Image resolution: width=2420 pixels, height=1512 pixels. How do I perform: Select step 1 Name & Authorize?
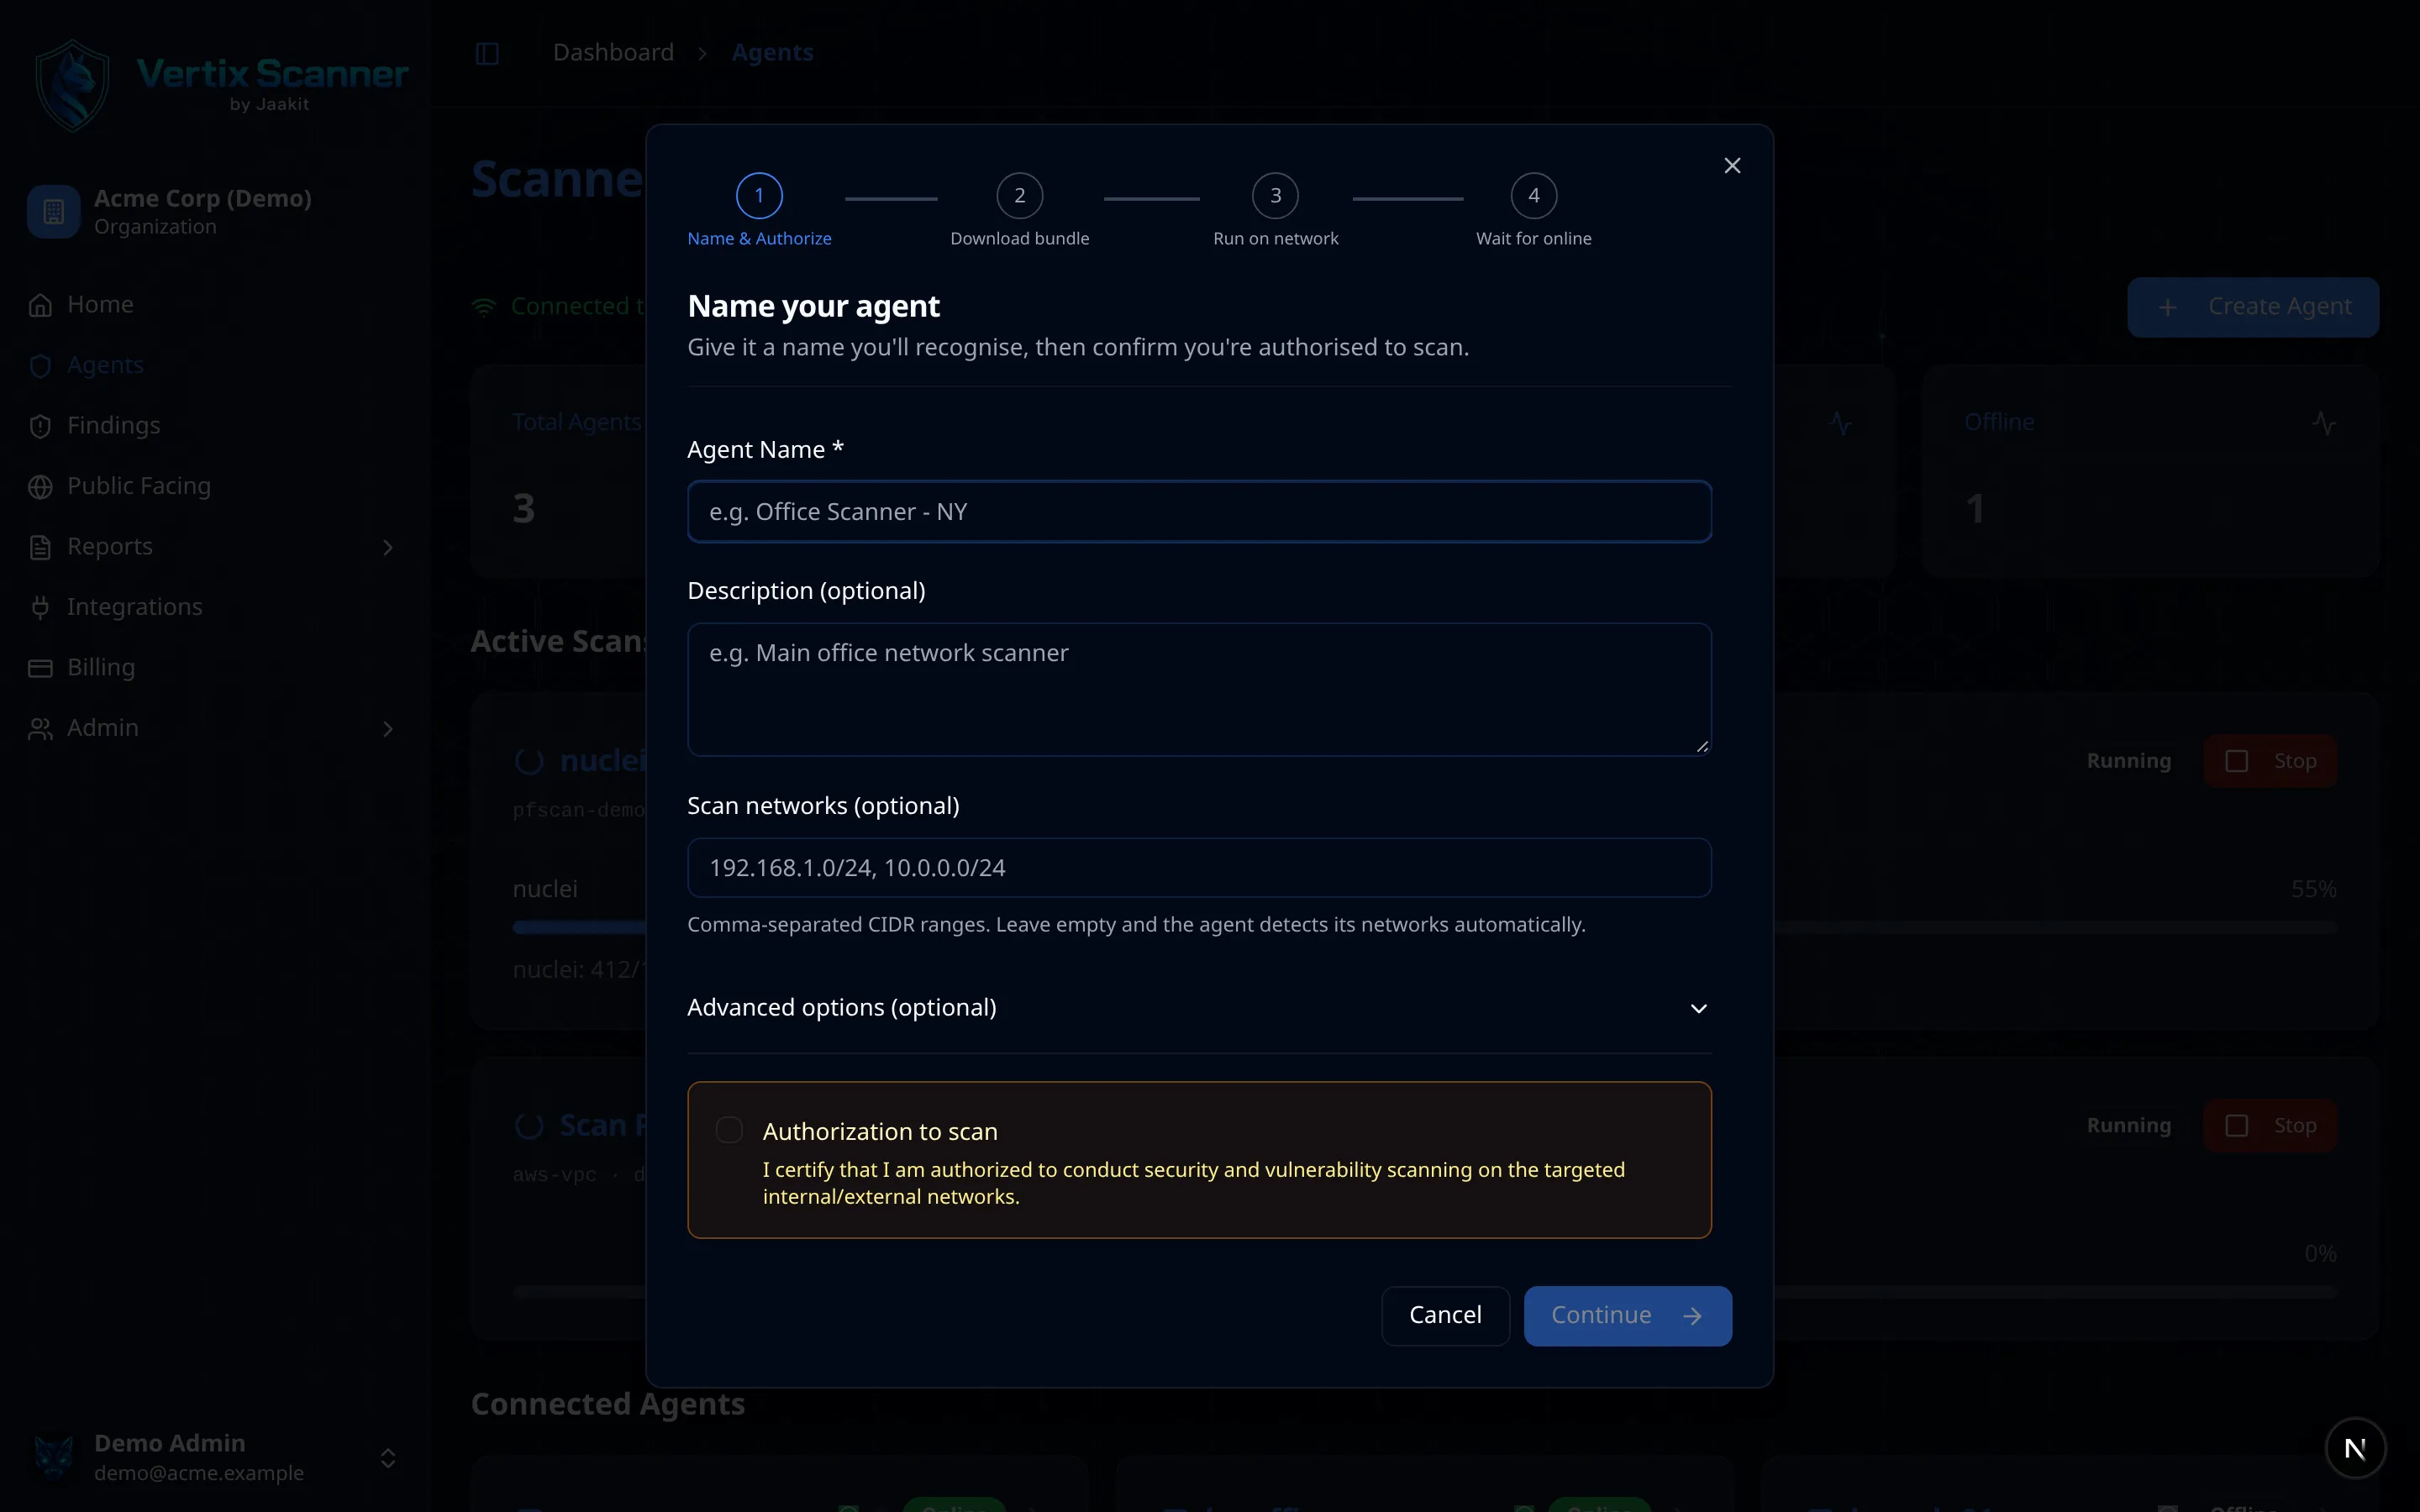tap(759, 210)
